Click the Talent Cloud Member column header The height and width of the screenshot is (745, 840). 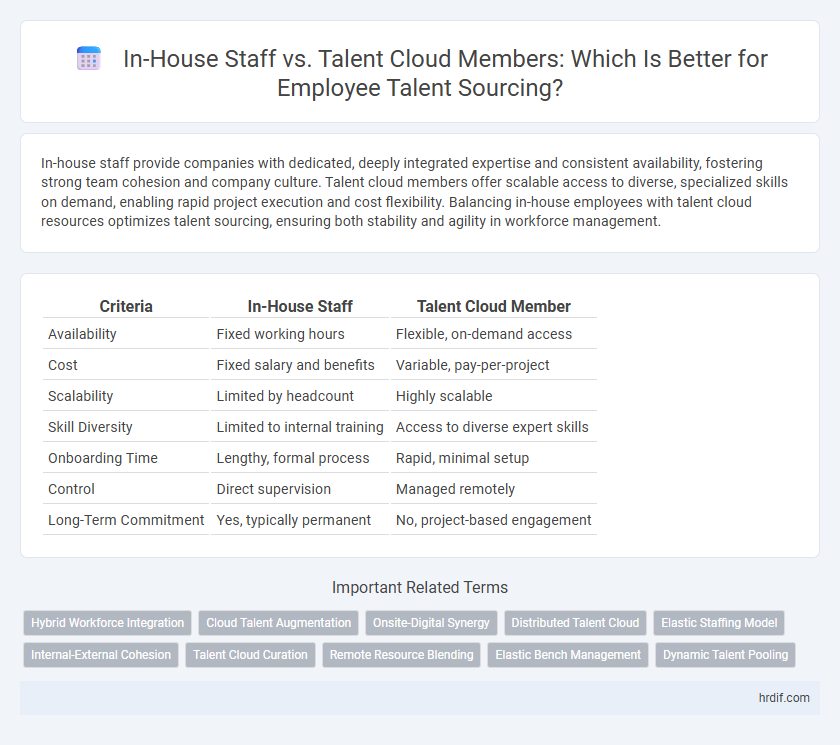pos(493,306)
